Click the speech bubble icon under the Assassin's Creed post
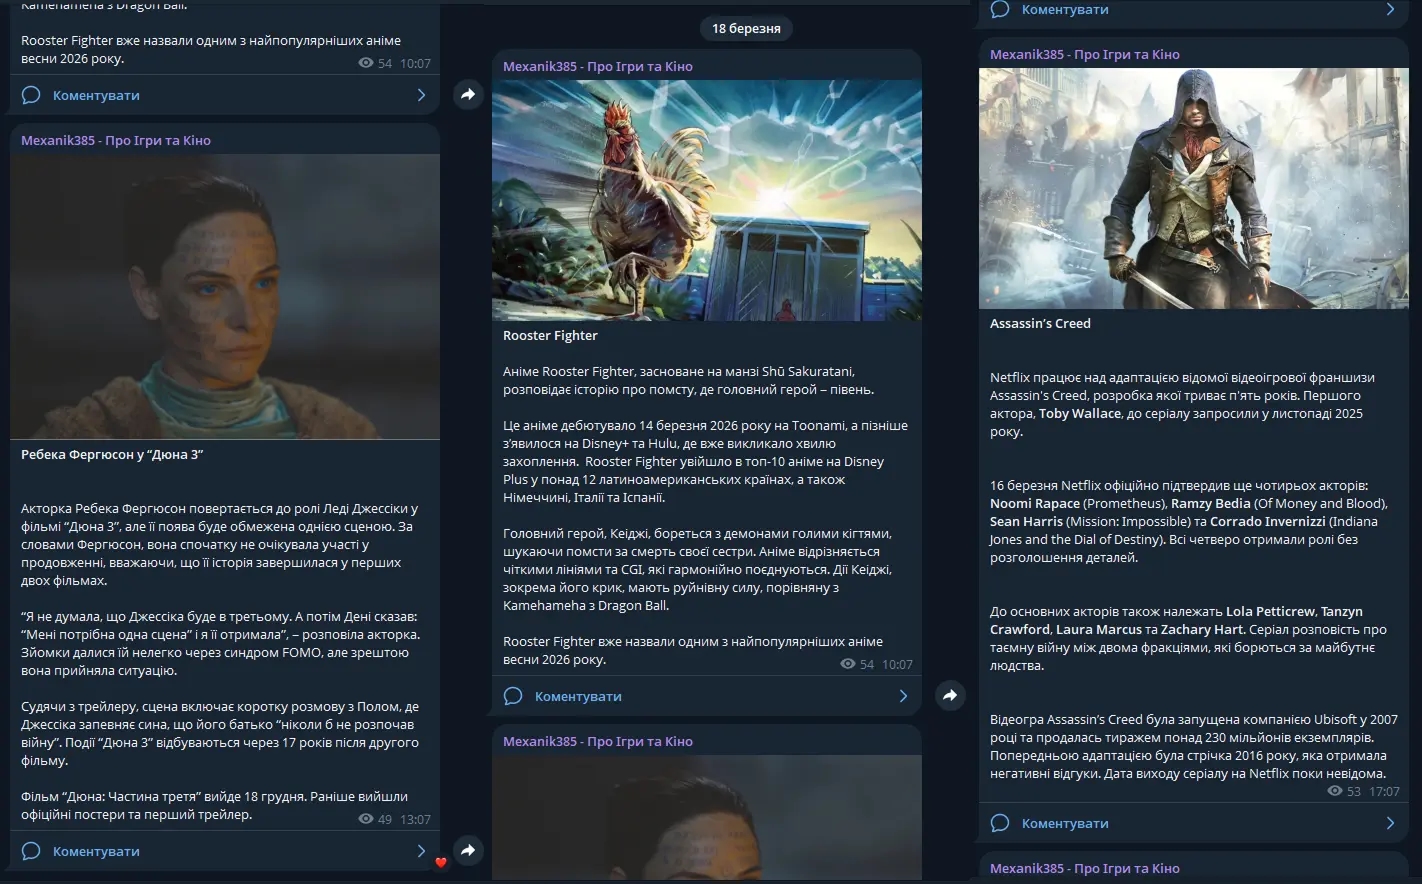 999,823
